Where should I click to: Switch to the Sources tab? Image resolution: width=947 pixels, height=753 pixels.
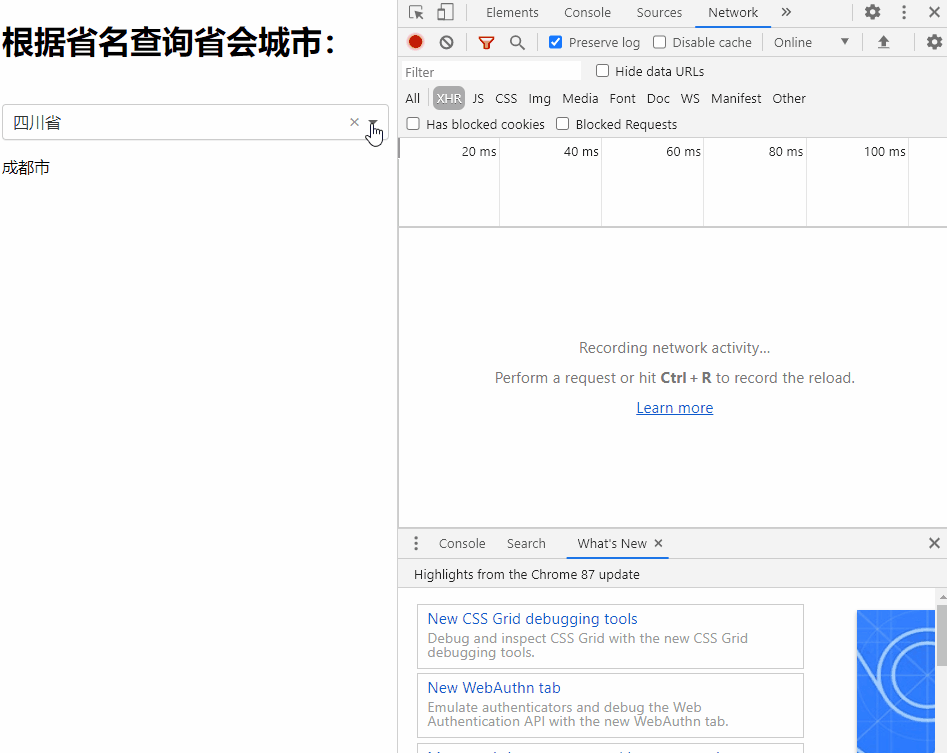tap(659, 13)
